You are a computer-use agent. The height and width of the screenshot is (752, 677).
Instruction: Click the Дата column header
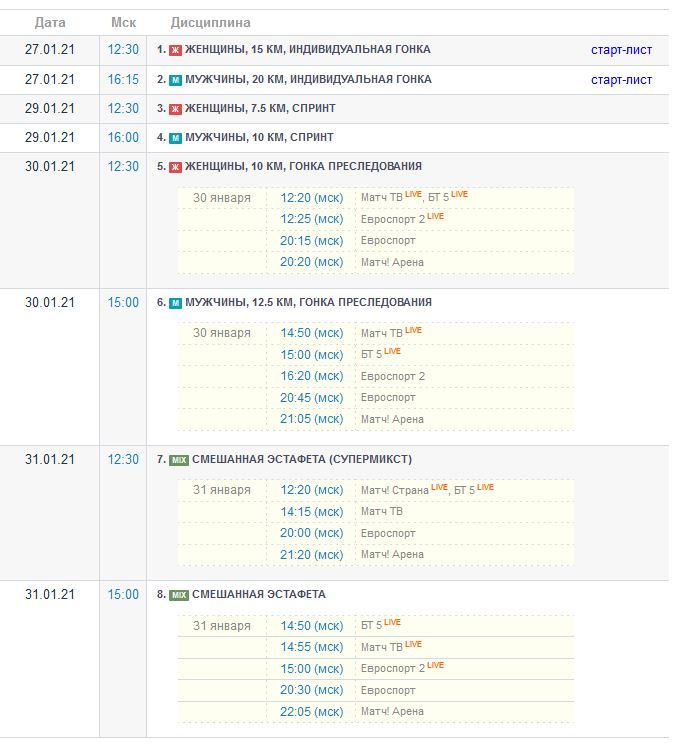pos(50,22)
